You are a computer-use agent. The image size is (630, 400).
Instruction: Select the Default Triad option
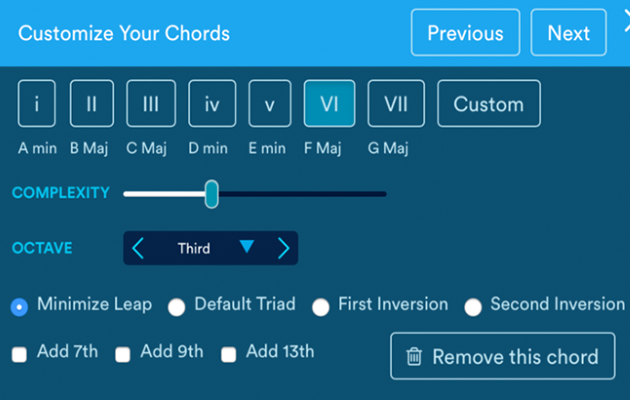pos(176,307)
